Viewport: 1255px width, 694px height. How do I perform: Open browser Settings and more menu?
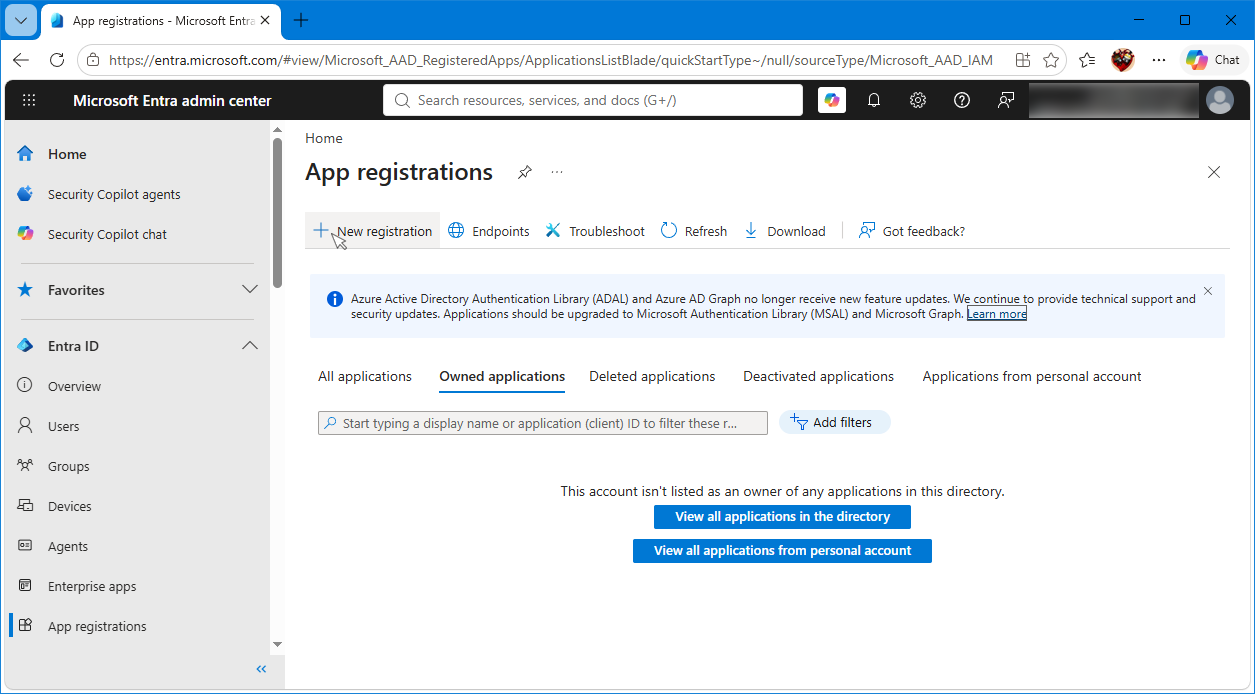(1159, 60)
